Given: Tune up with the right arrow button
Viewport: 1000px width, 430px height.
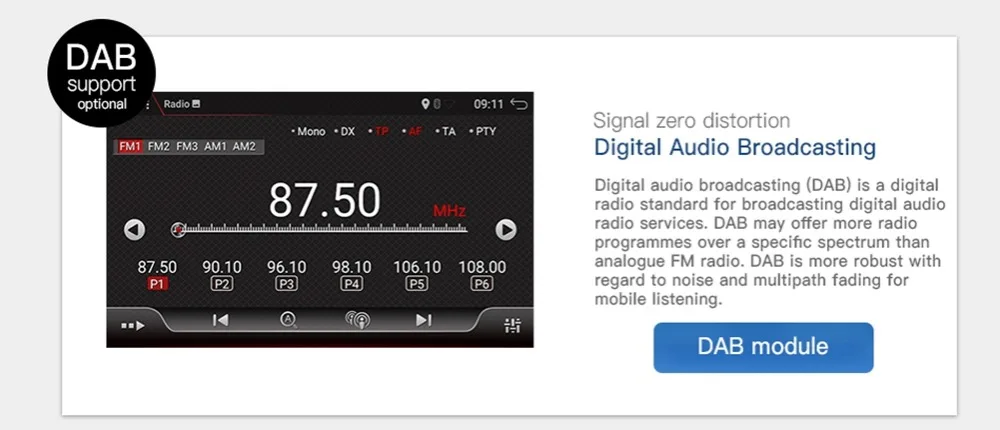Looking at the screenshot, I should point(506,230).
